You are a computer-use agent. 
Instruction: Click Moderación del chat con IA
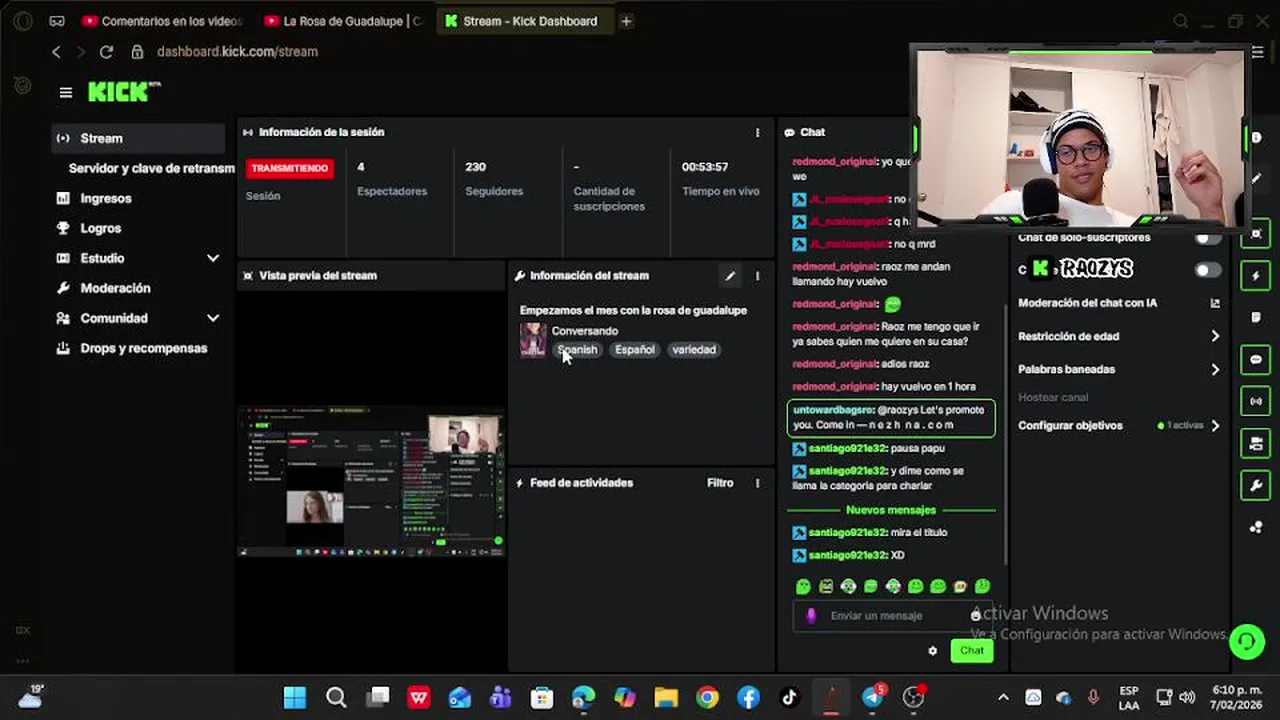(x=1087, y=303)
